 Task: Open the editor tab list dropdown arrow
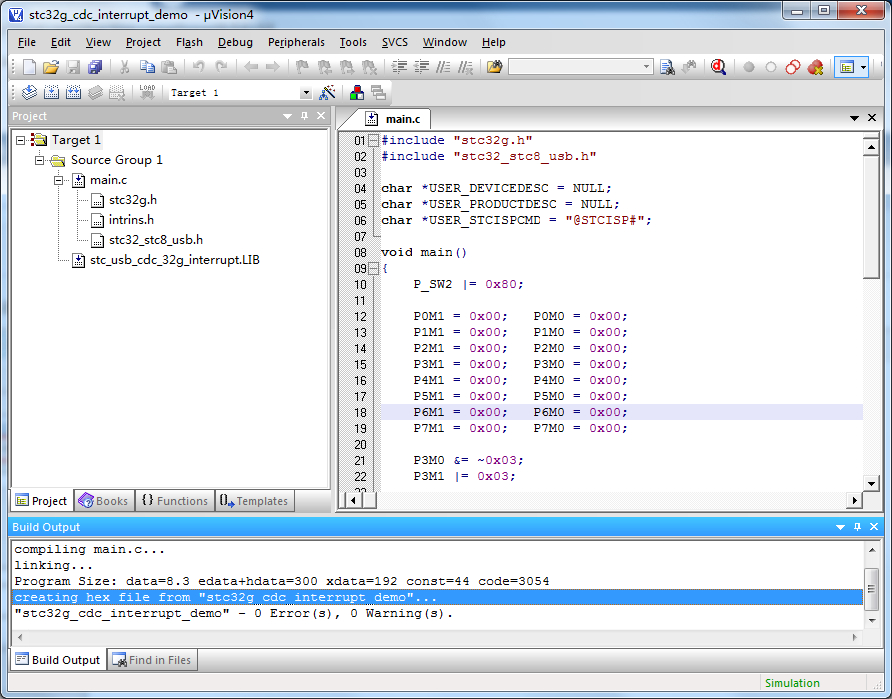(x=854, y=118)
